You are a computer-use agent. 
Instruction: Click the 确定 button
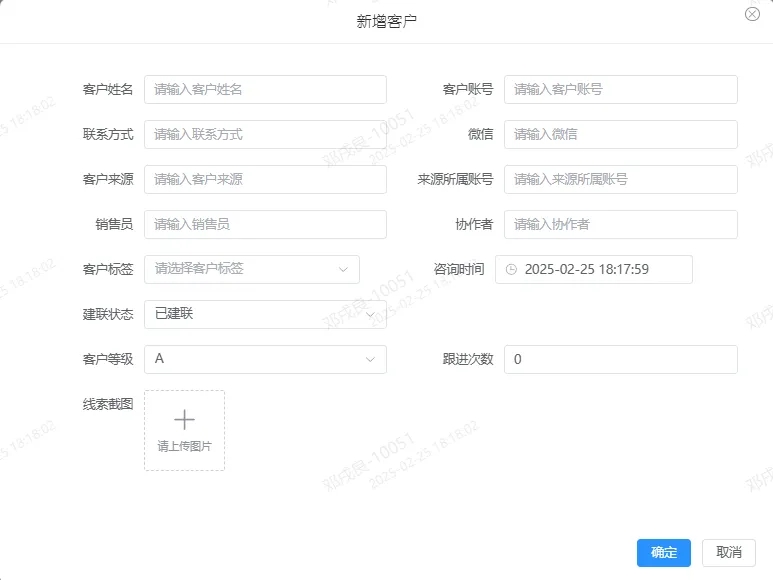point(664,552)
